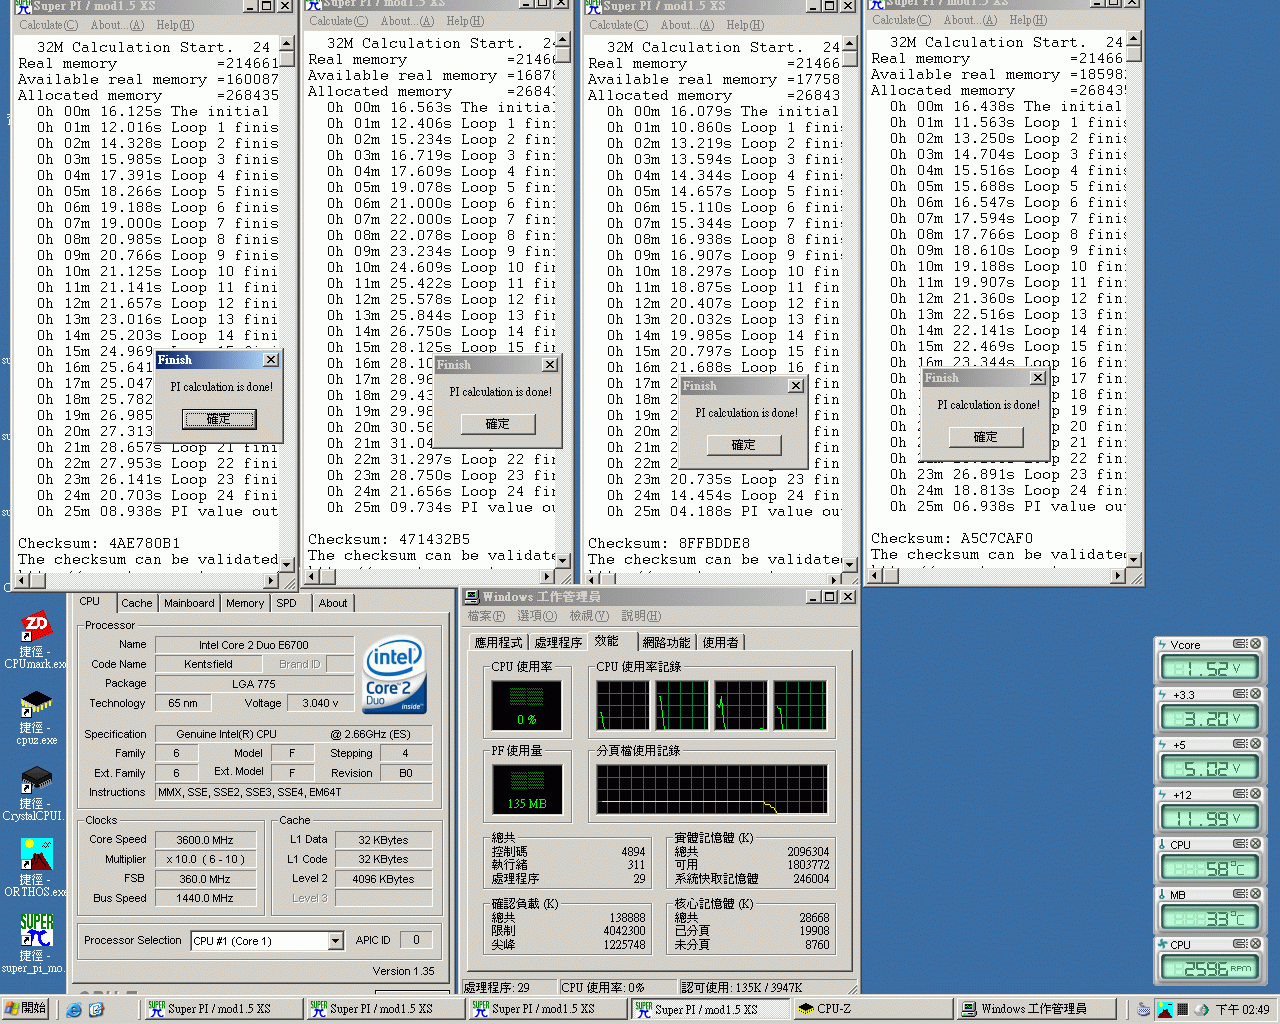The width and height of the screenshot is (1280, 1024).
Task: Switch to 處理程序 tab in Task Manager
Action: pos(558,642)
